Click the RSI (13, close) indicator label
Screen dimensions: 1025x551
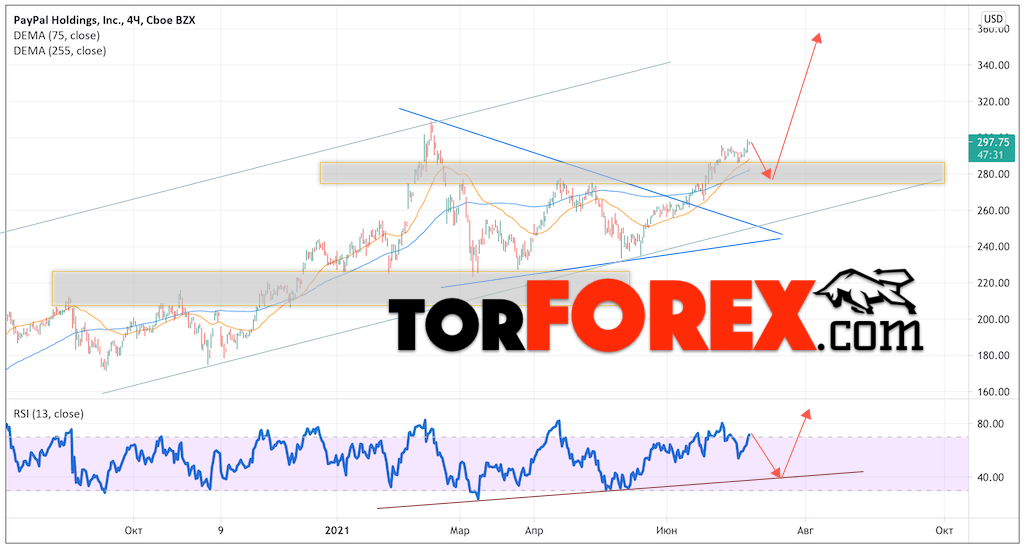pyautogui.click(x=48, y=414)
